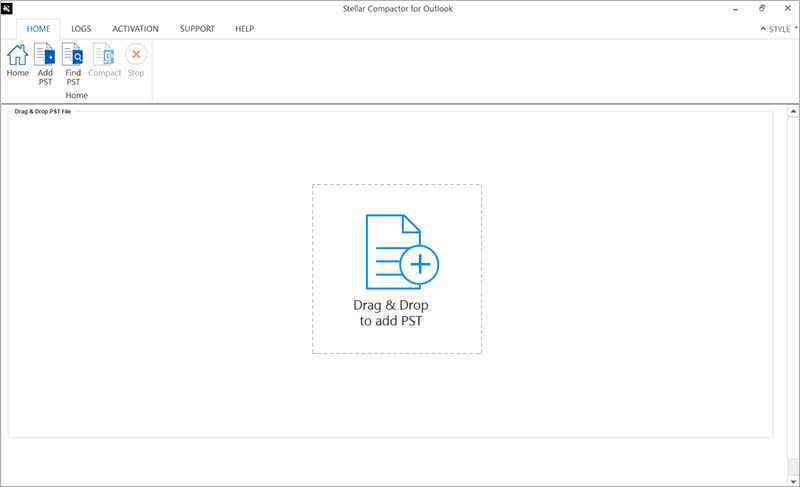Minimize the Stellar Compactor window
This screenshot has width=800, height=487.
coord(736,9)
